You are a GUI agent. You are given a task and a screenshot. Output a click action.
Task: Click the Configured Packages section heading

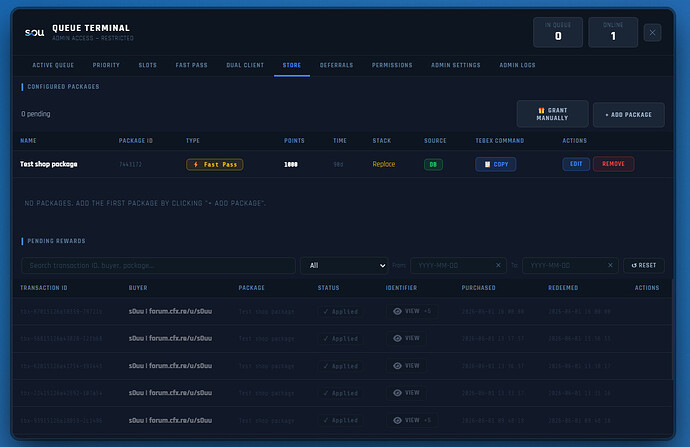[63, 87]
